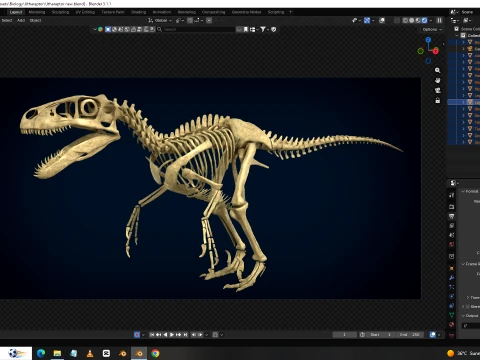This screenshot has width=480, height=360.
Task: Toggle viewport gizmo display button
Action: tap(367, 20)
